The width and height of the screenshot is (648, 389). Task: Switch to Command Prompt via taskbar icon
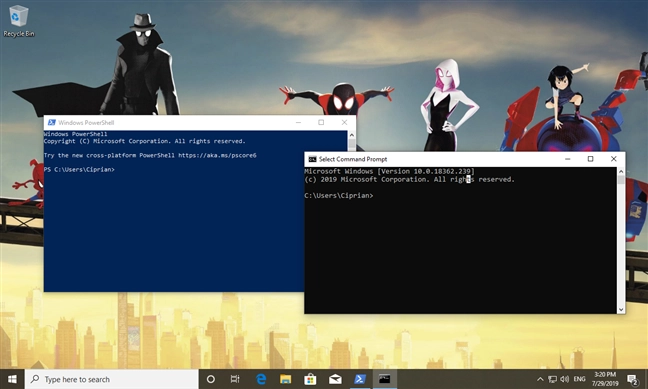coord(385,379)
